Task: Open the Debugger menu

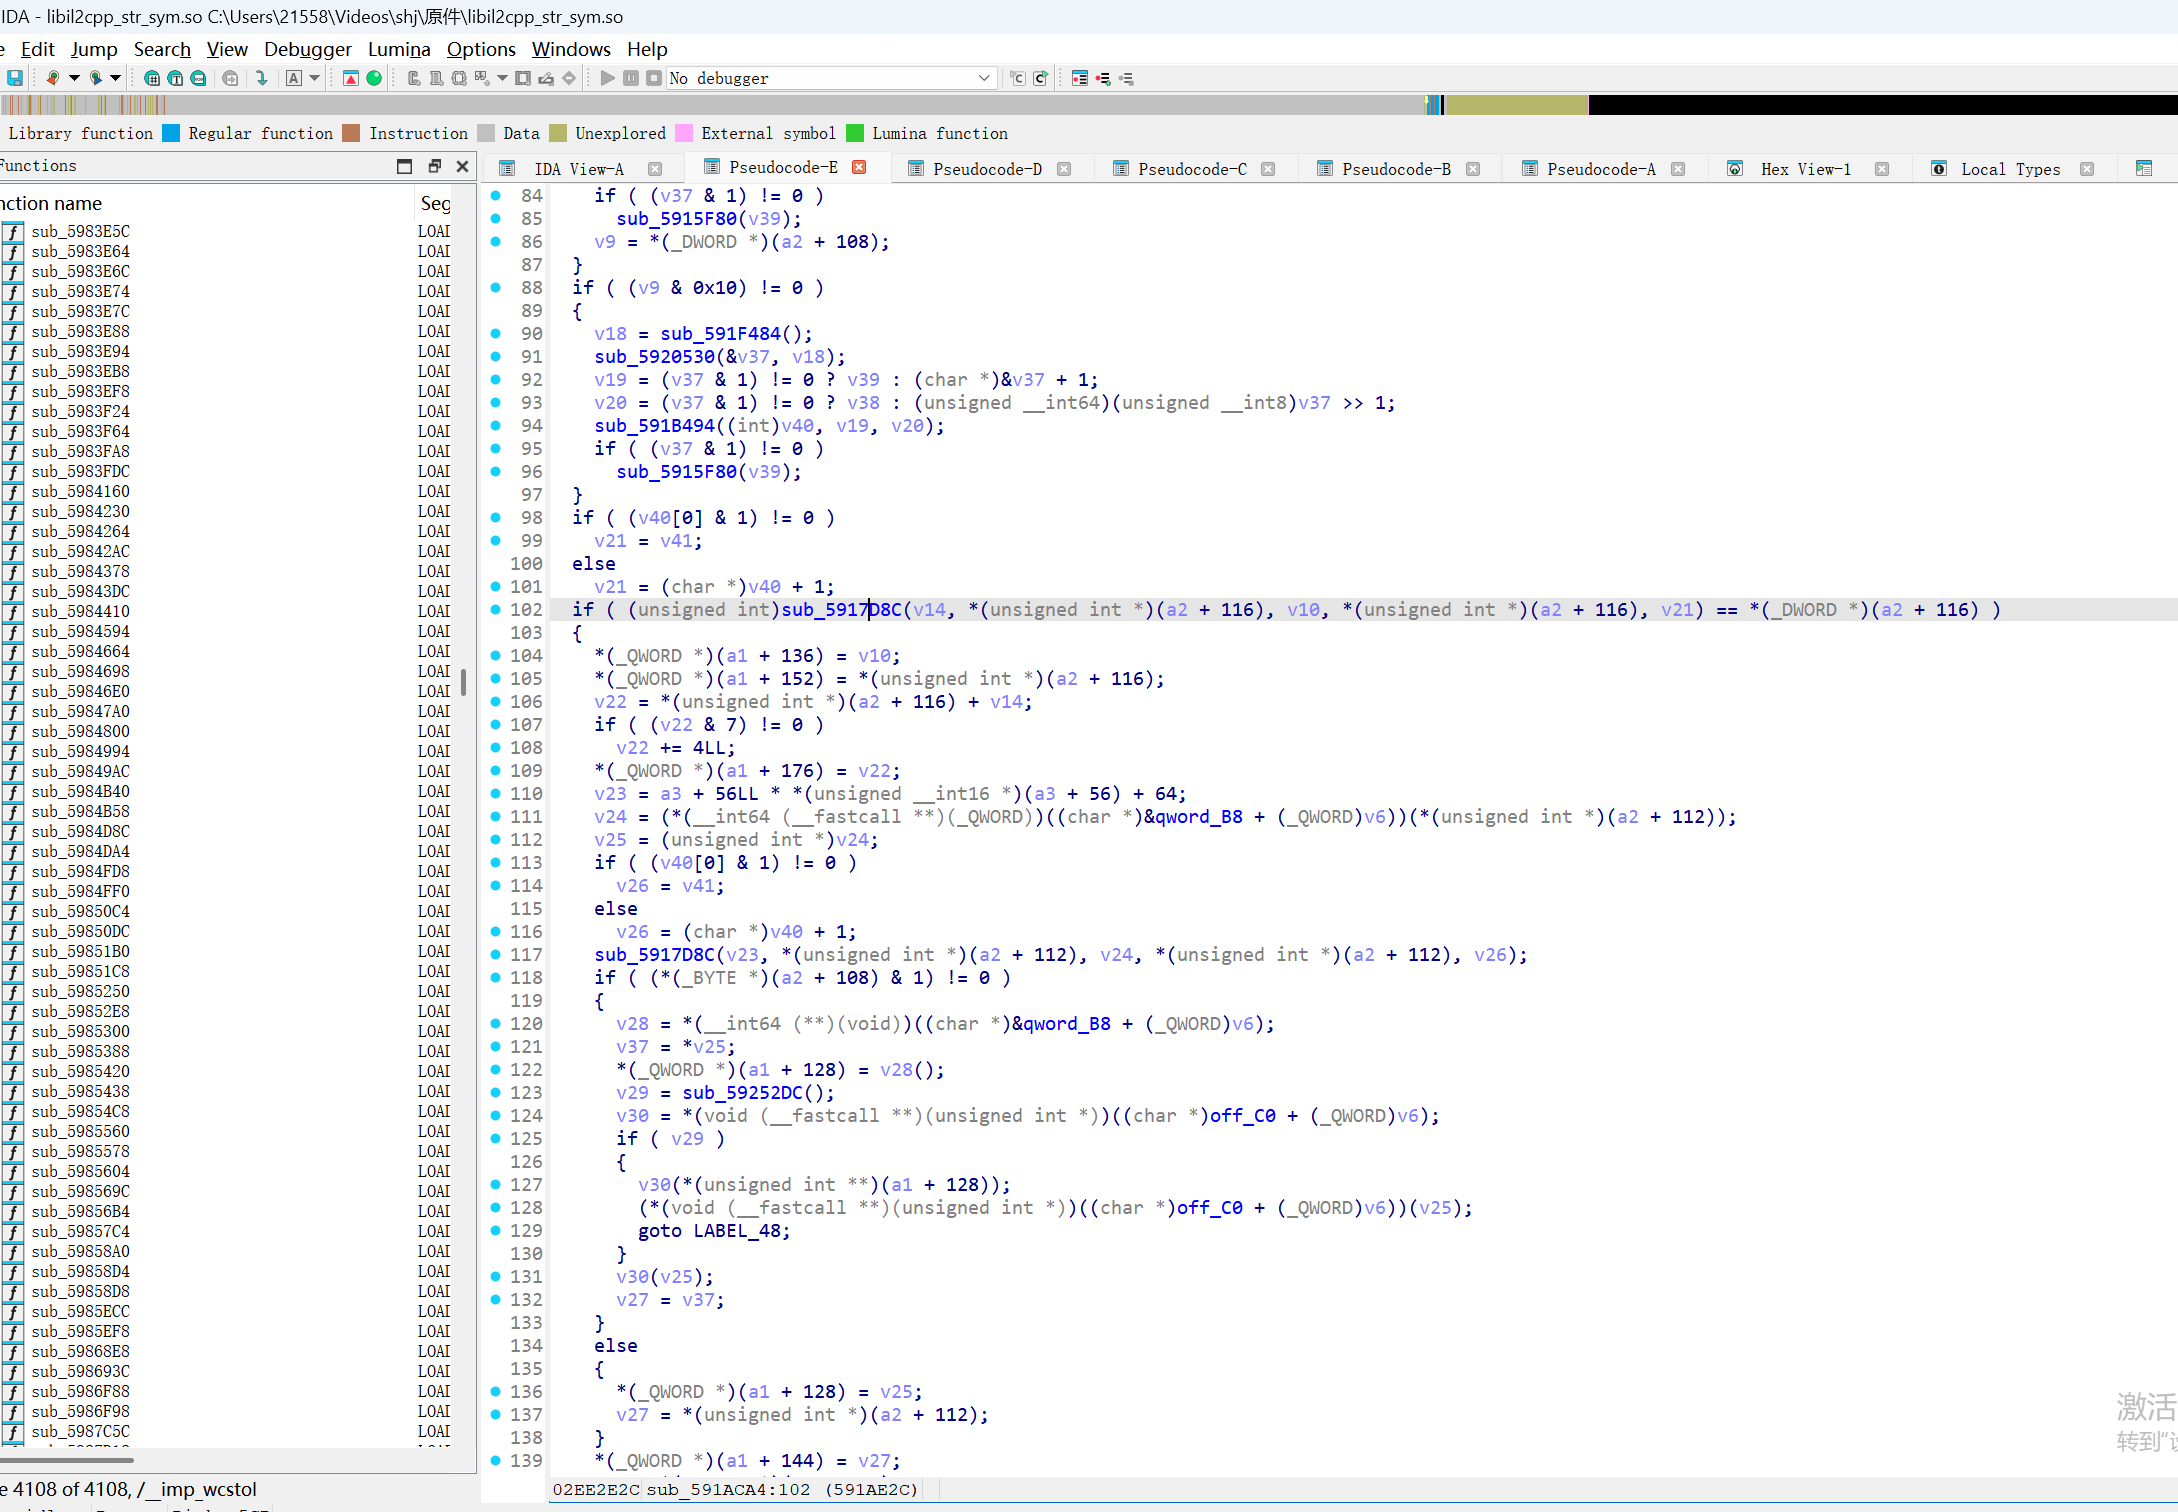Action: pyautogui.click(x=307, y=49)
